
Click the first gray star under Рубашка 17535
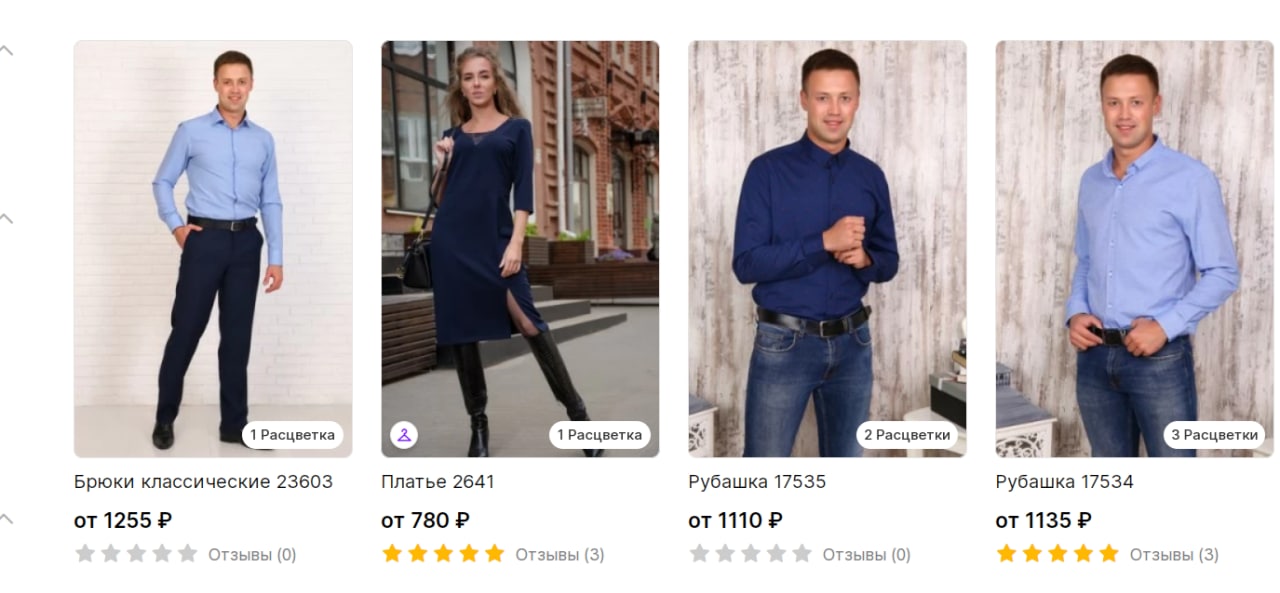pos(700,553)
